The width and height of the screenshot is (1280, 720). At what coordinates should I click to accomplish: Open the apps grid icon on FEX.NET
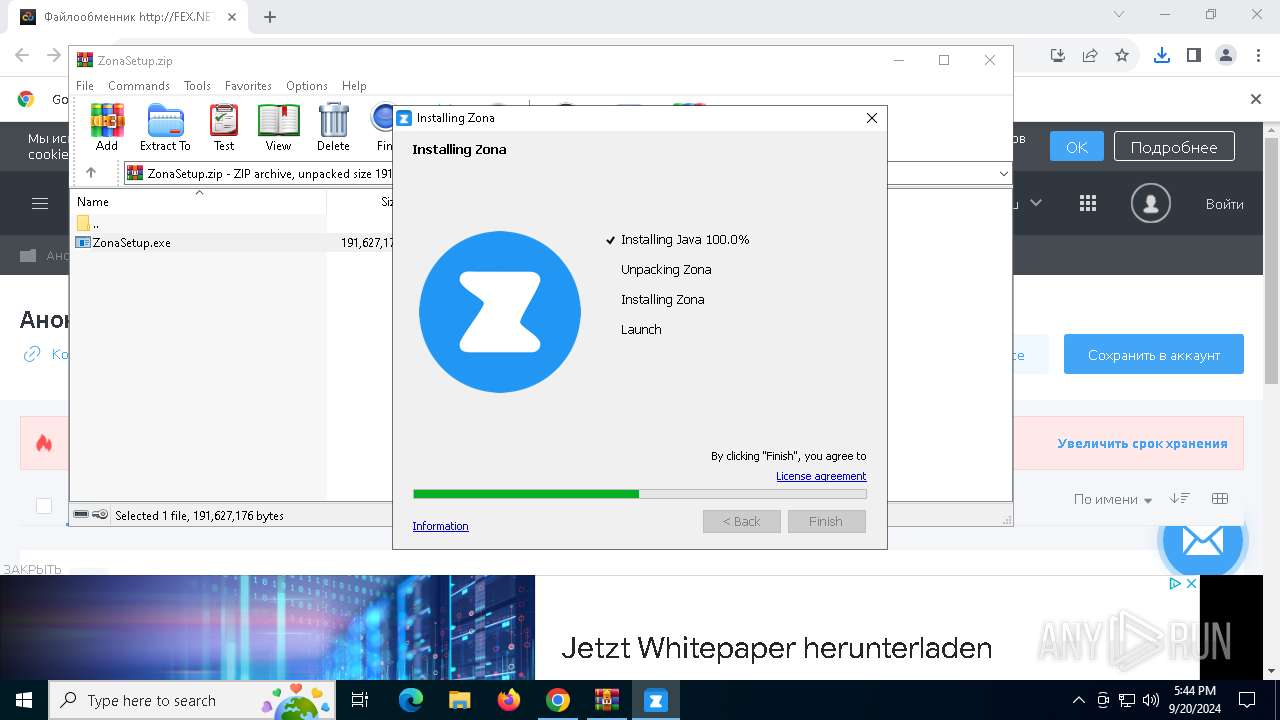(x=1088, y=204)
